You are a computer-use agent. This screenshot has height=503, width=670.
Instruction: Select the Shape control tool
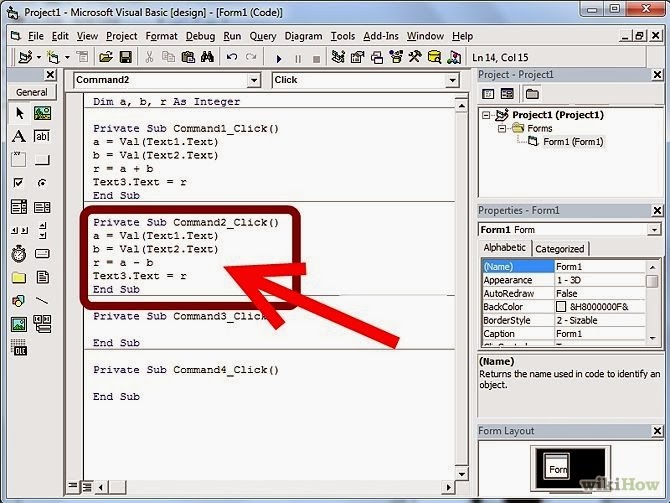point(19,301)
